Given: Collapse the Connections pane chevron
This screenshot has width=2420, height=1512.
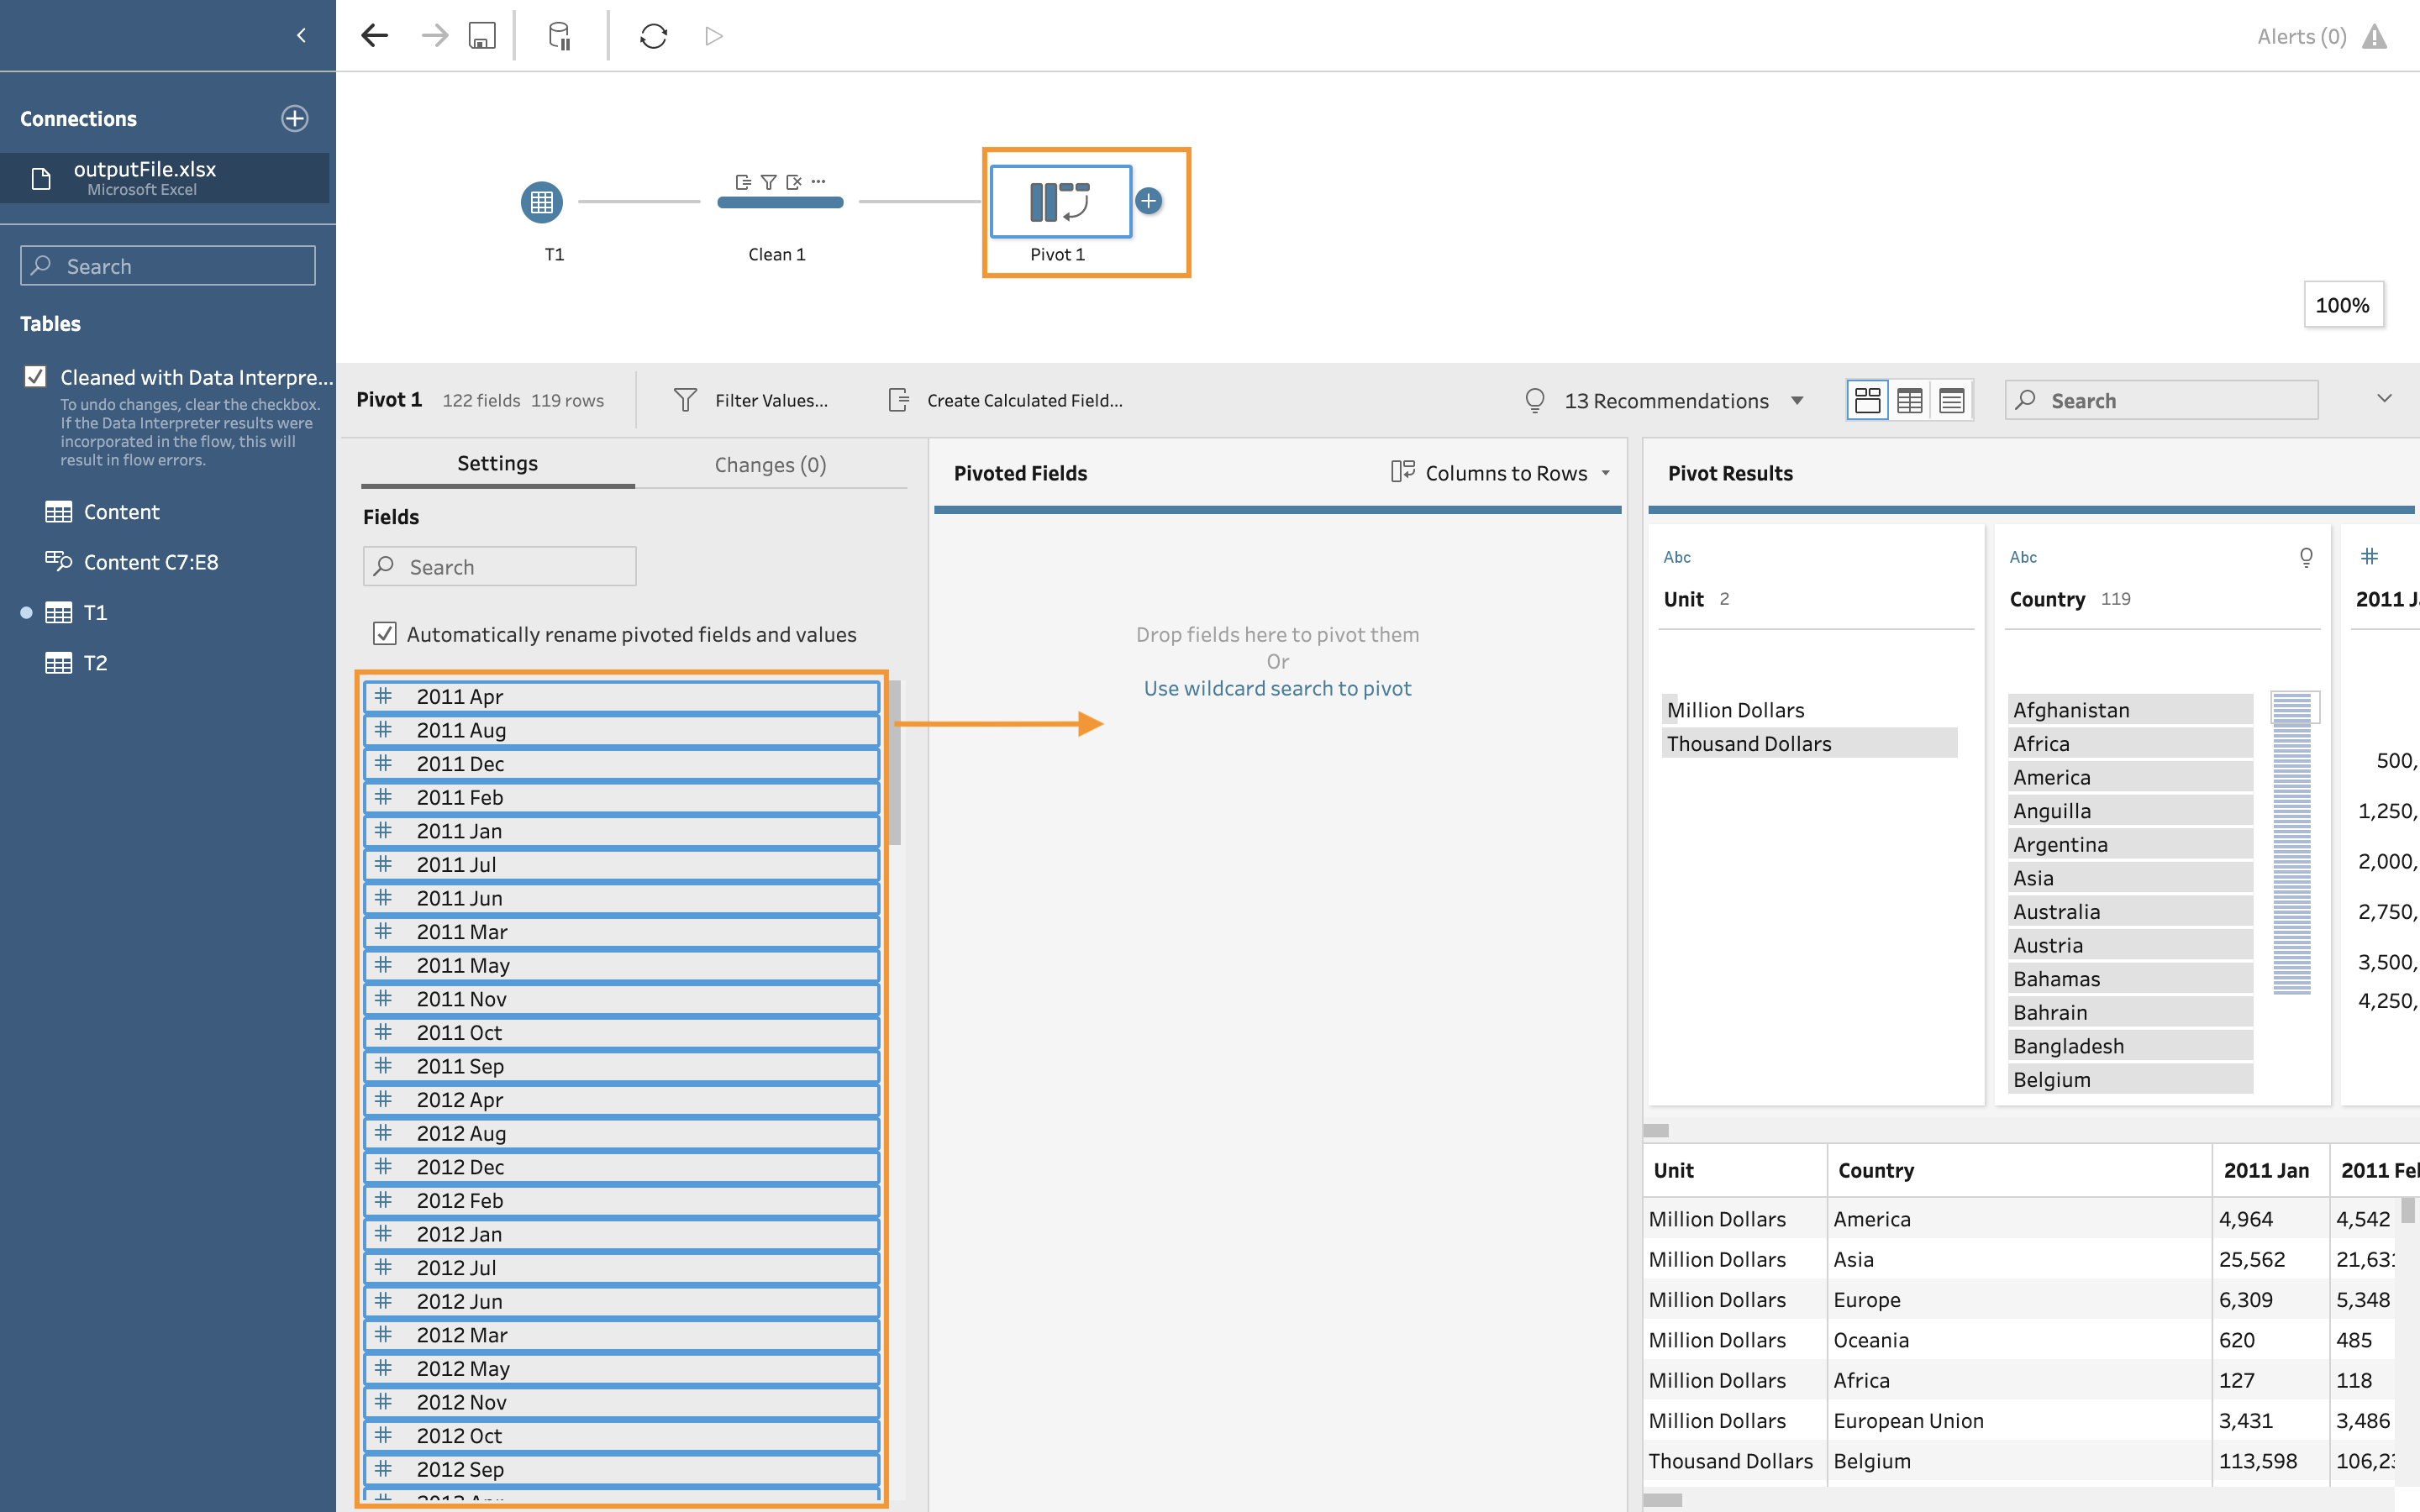Looking at the screenshot, I should click(301, 36).
